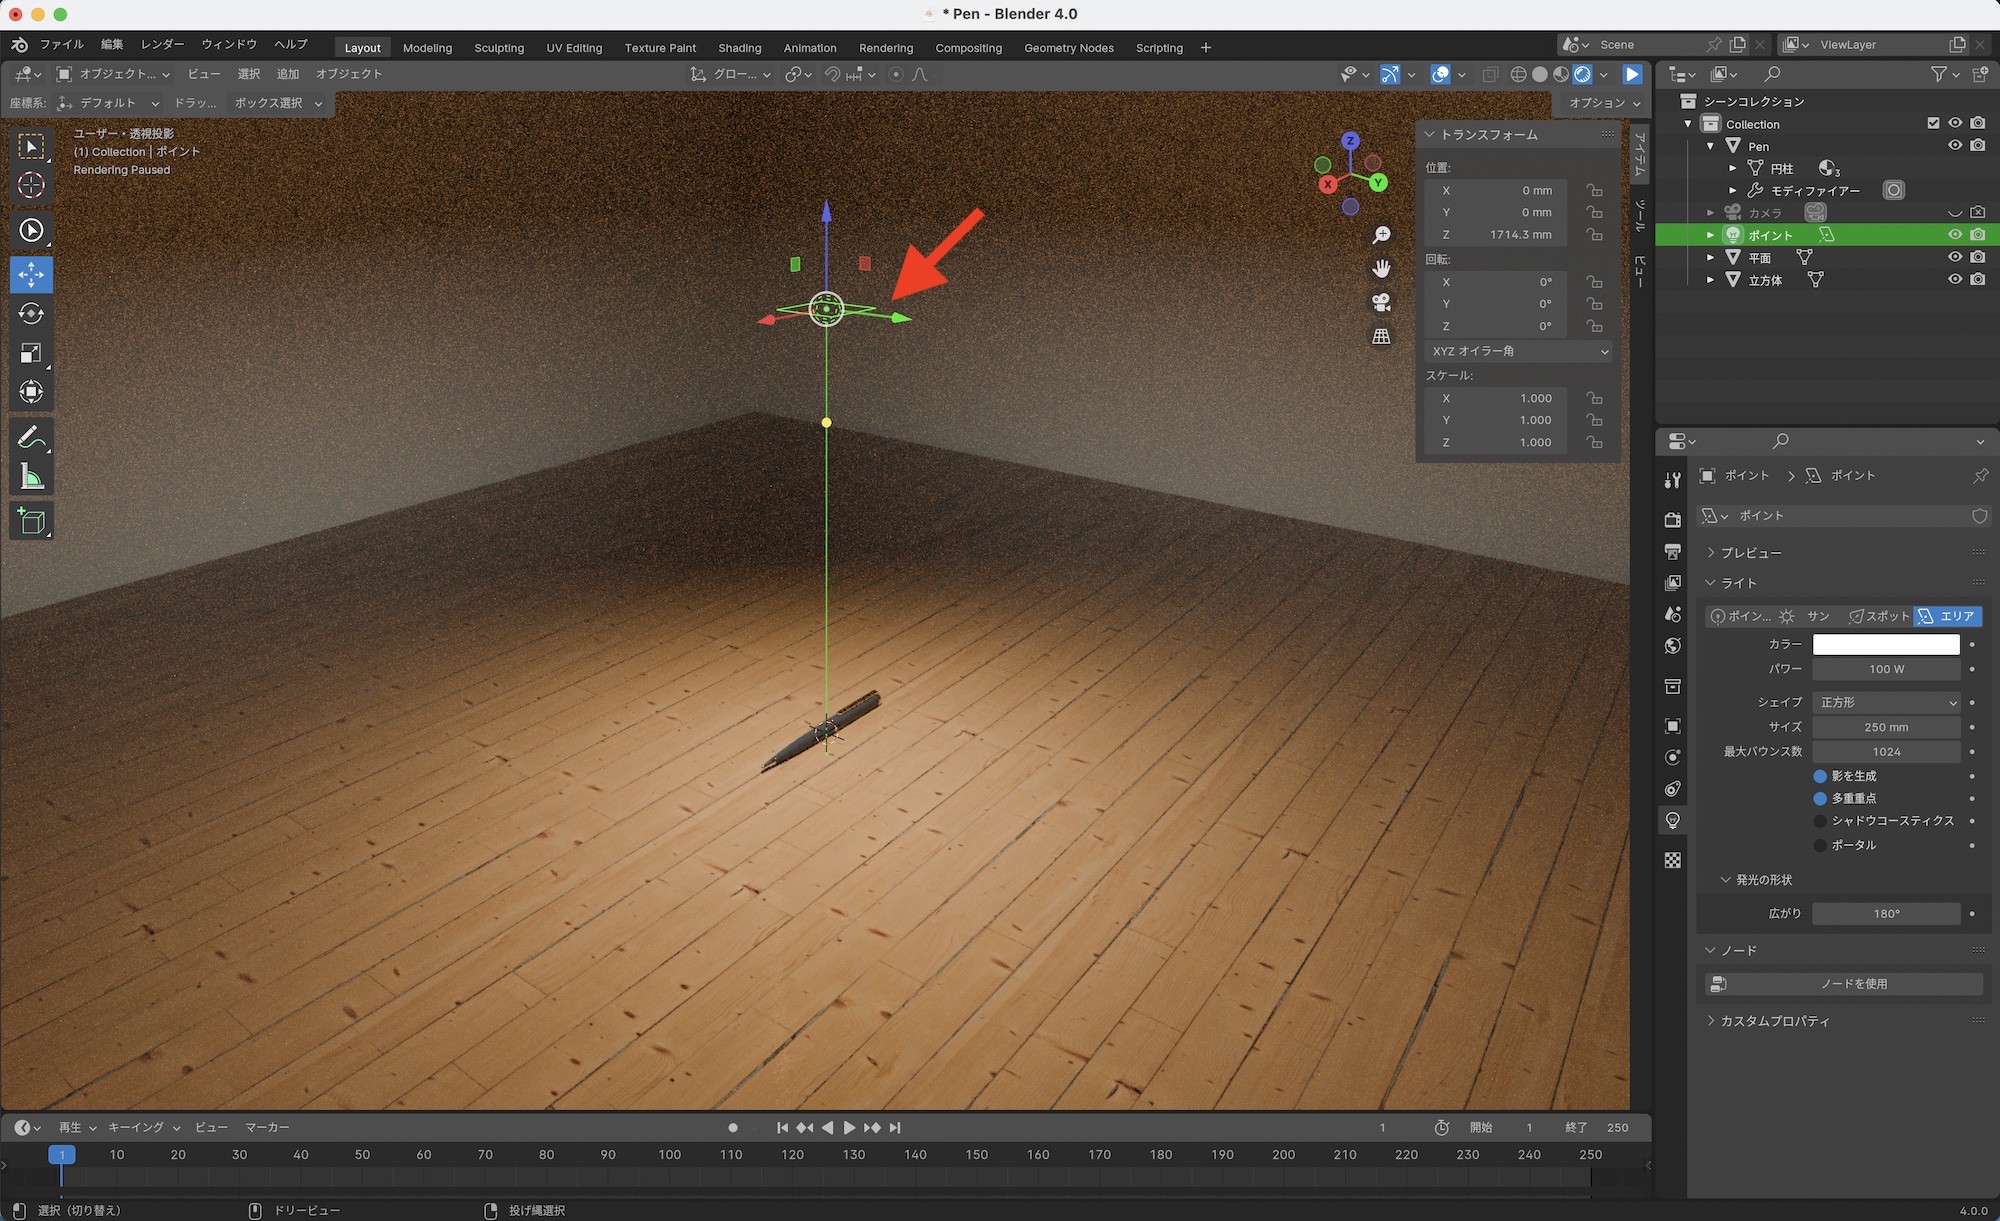
Task: Enable the シャドウコースティクス checkbox
Action: pyautogui.click(x=1820, y=821)
